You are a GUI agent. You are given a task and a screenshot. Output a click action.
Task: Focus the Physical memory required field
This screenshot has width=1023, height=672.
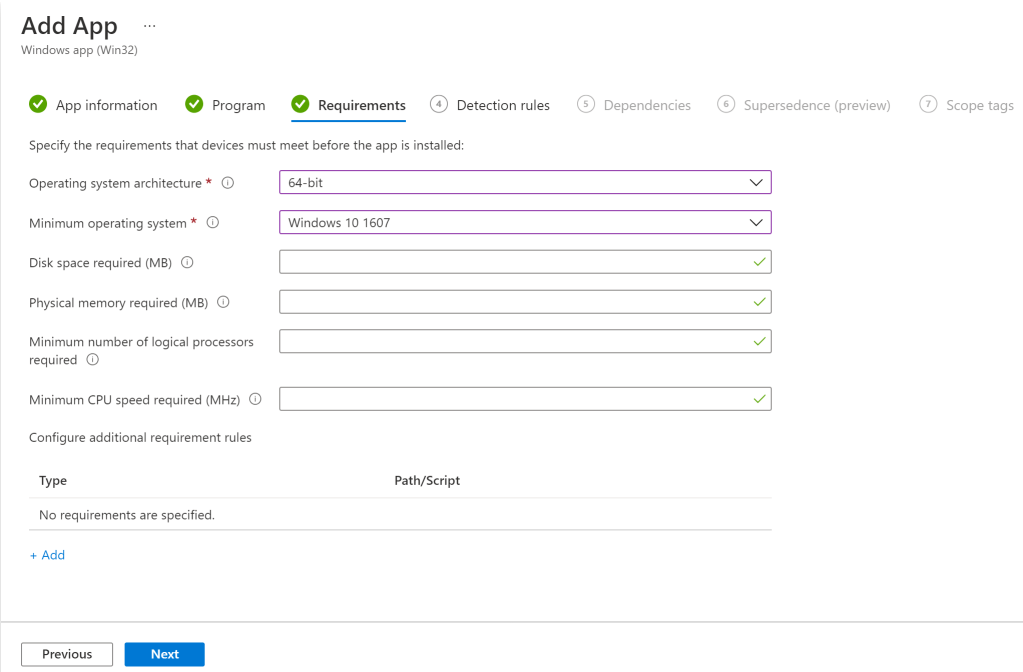point(515,301)
